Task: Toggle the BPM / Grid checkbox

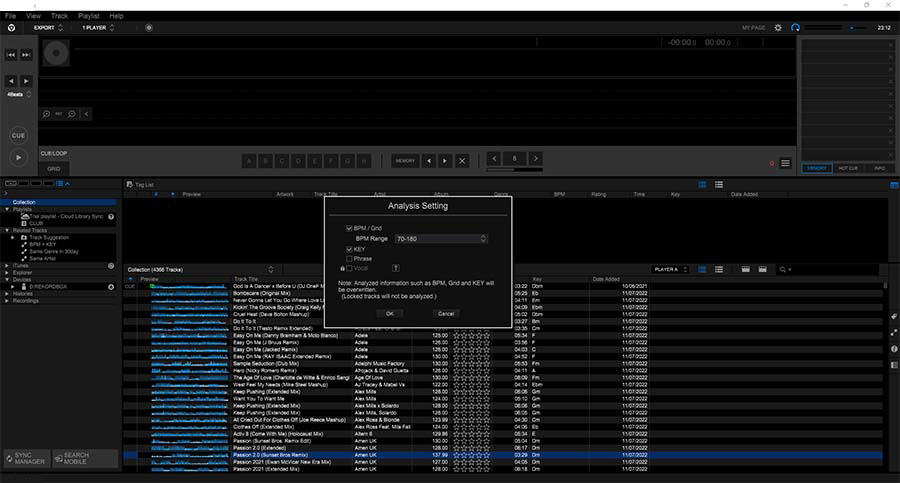Action: tap(349, 228)
